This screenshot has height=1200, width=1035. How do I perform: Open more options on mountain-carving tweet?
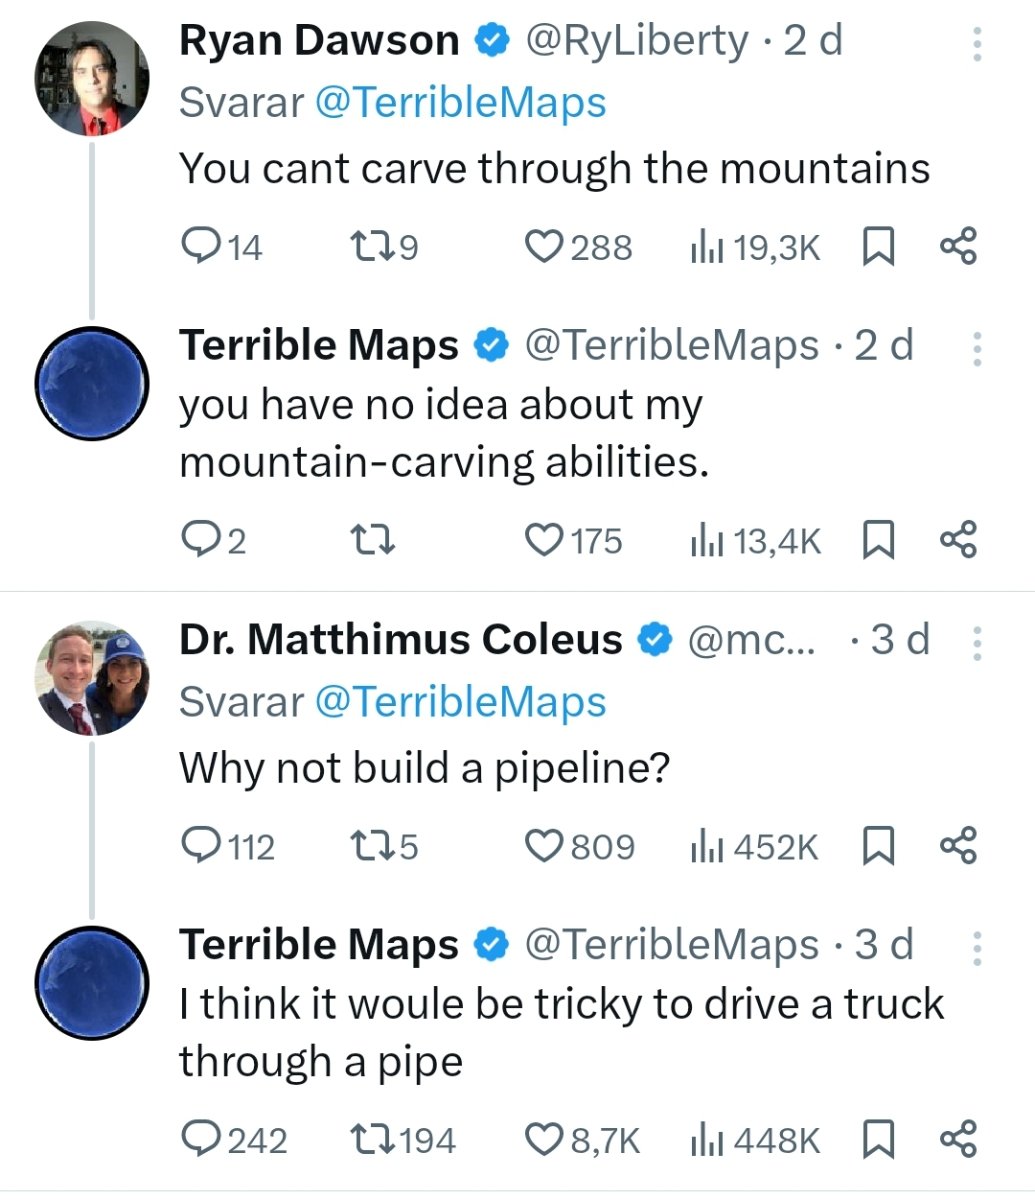coord(977,348)
